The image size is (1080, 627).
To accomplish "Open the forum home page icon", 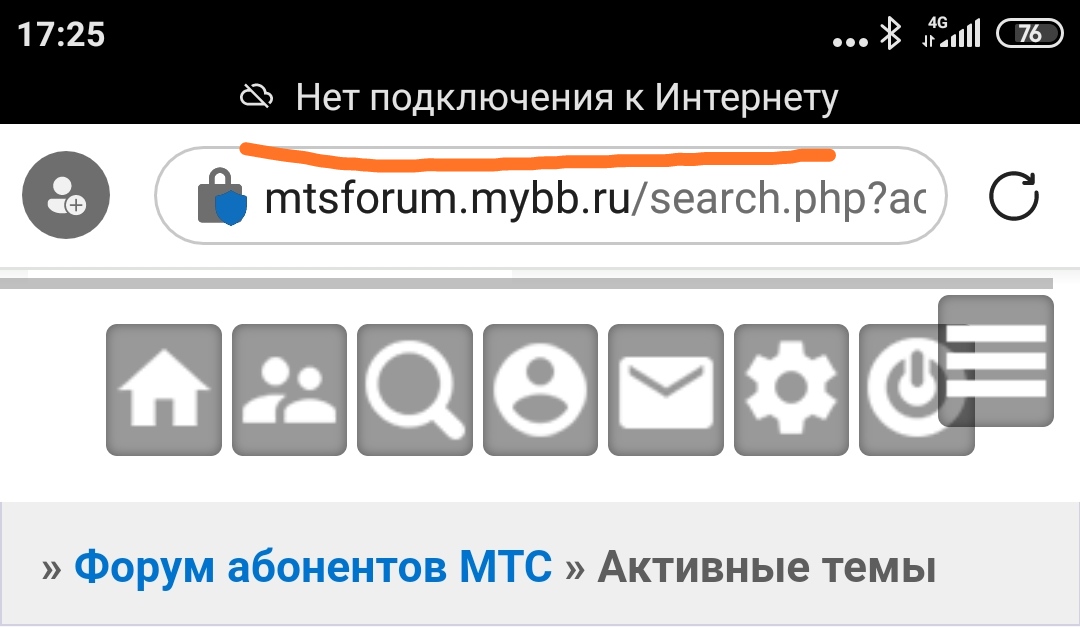I will (x=164, y=390).
